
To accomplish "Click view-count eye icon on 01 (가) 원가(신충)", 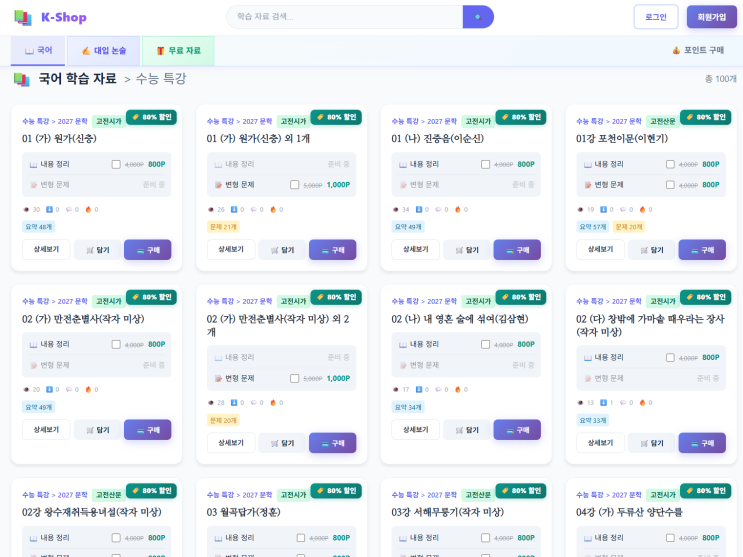I will (27, 209).
